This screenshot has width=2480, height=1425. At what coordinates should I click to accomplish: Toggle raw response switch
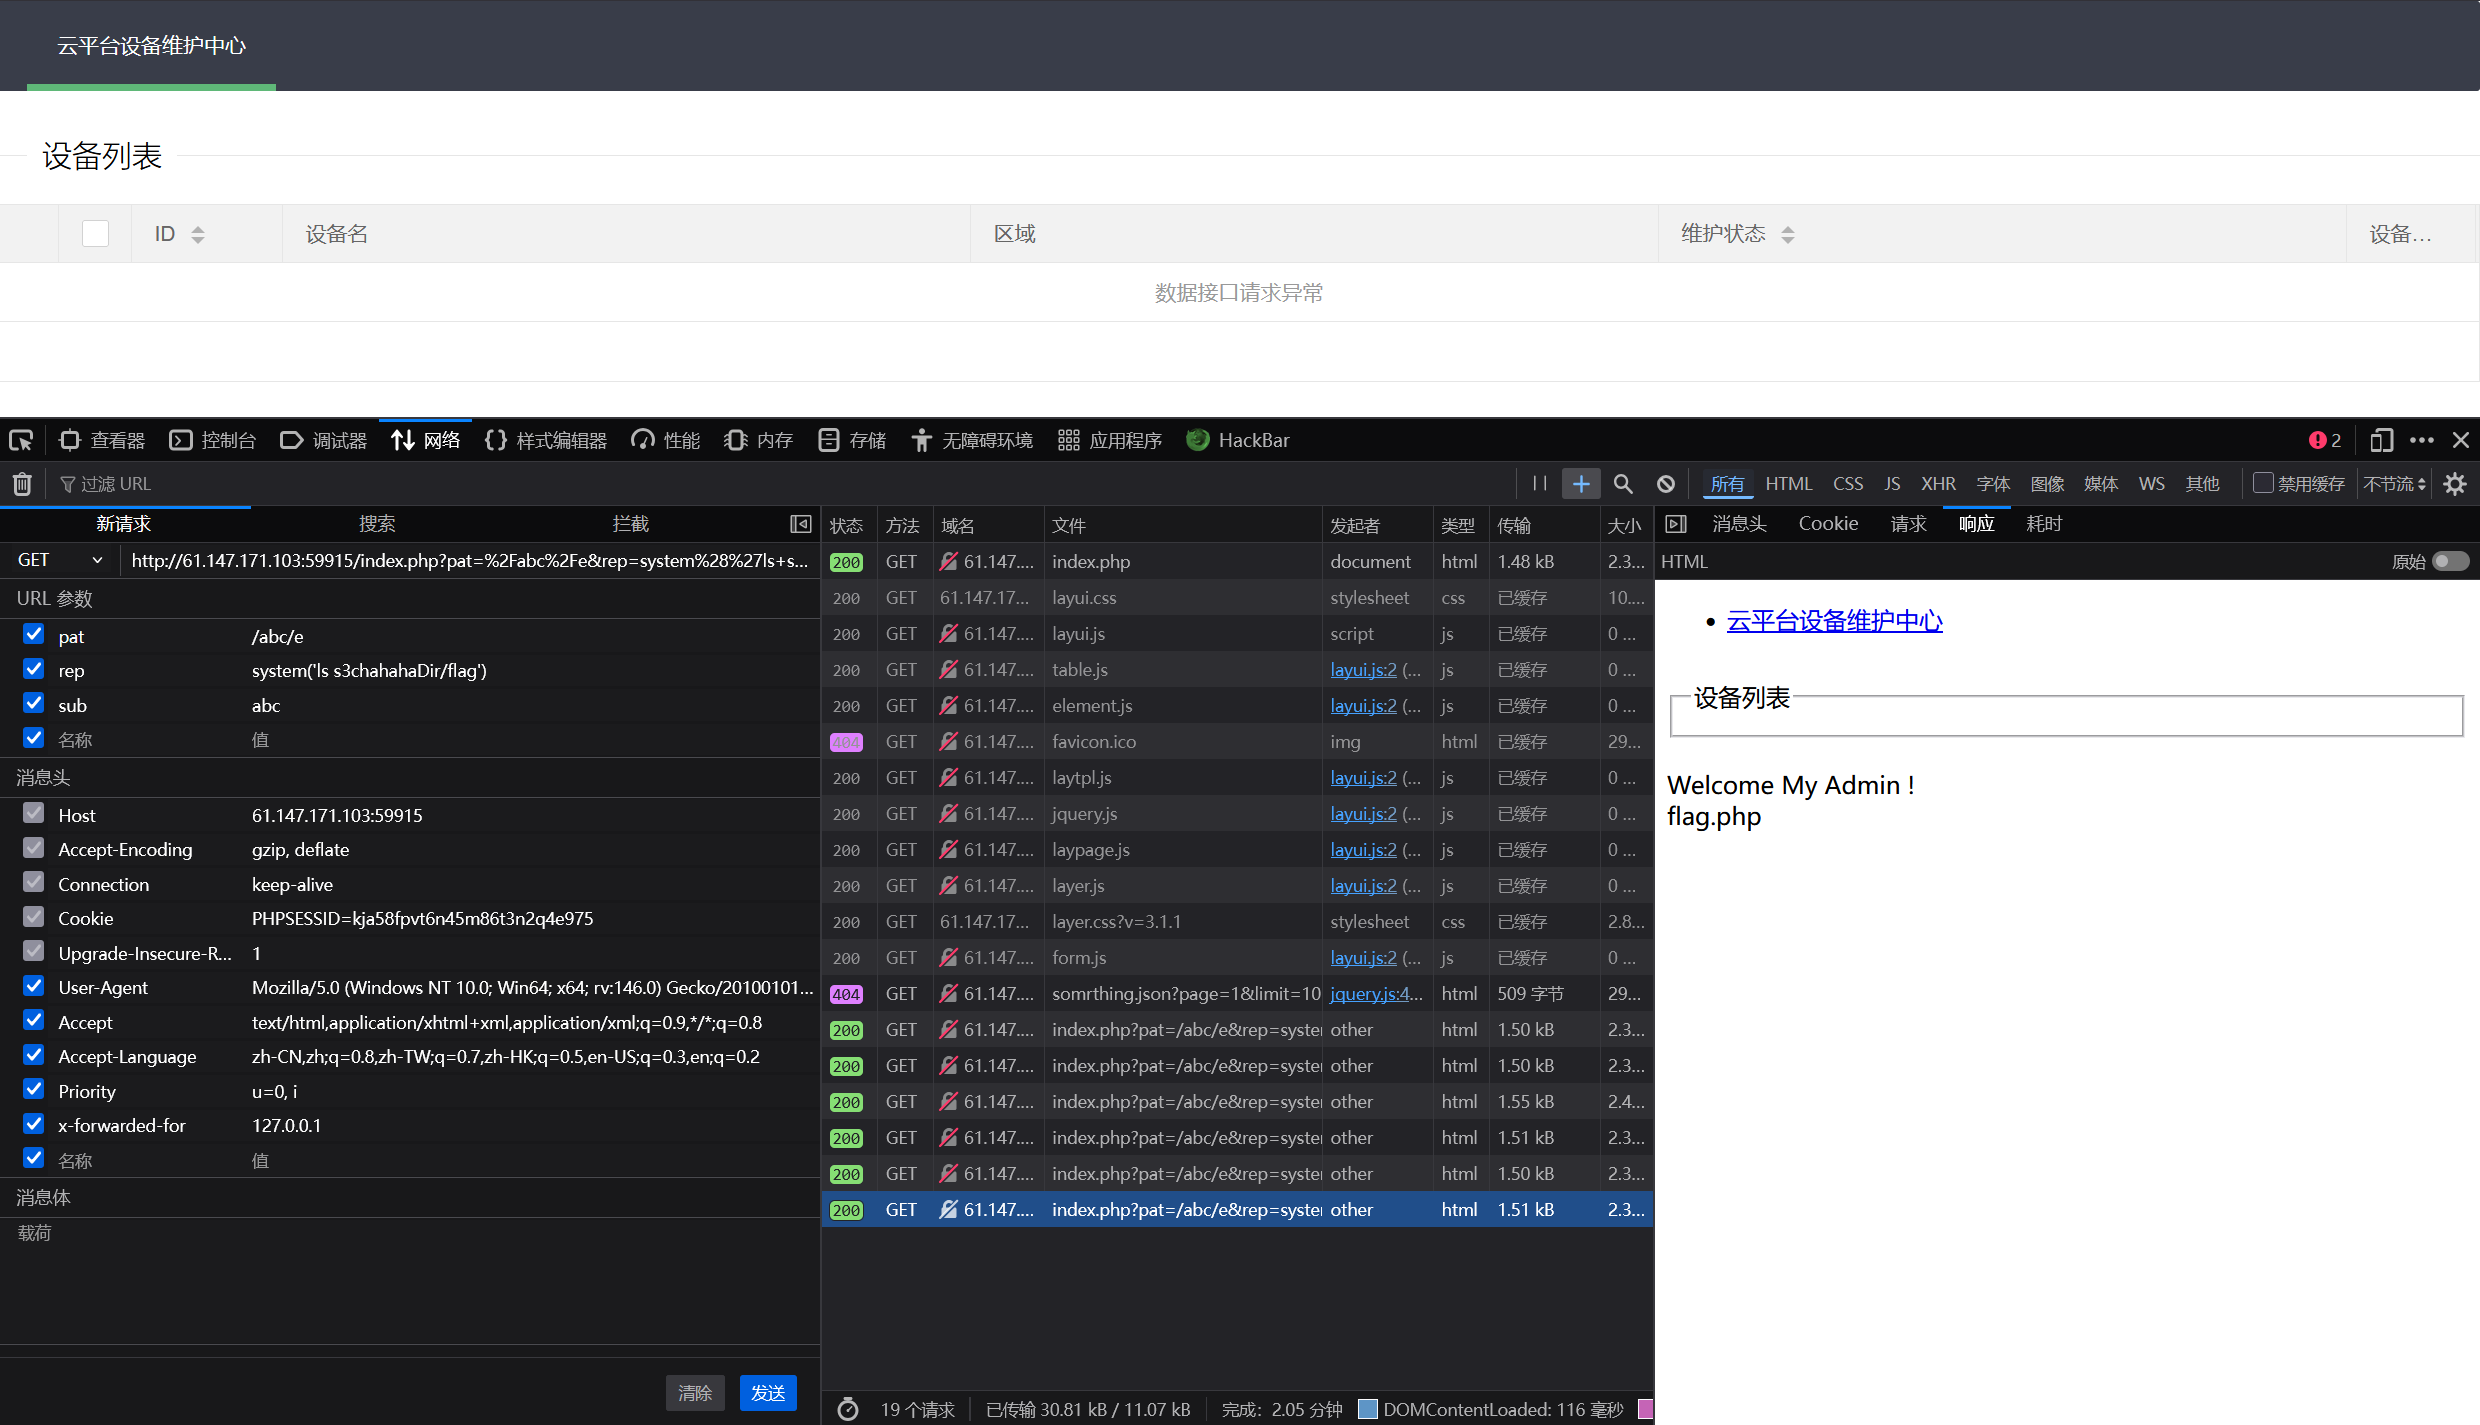pyautogui.click(x=2450, y=561)
